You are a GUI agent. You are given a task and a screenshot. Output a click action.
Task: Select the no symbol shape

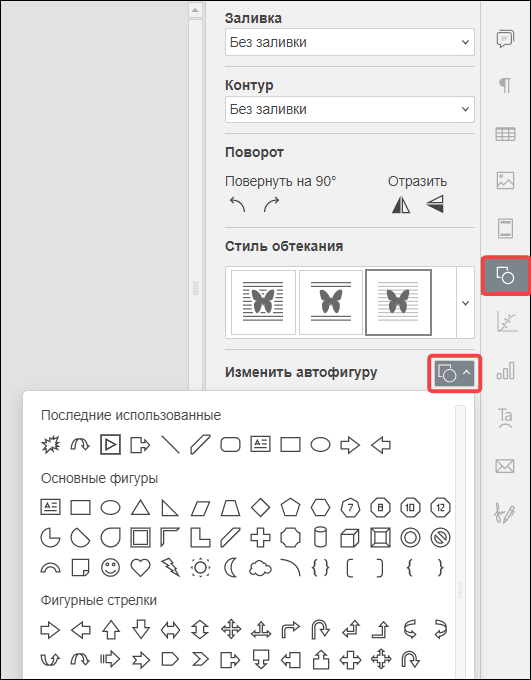coord(441,538)
